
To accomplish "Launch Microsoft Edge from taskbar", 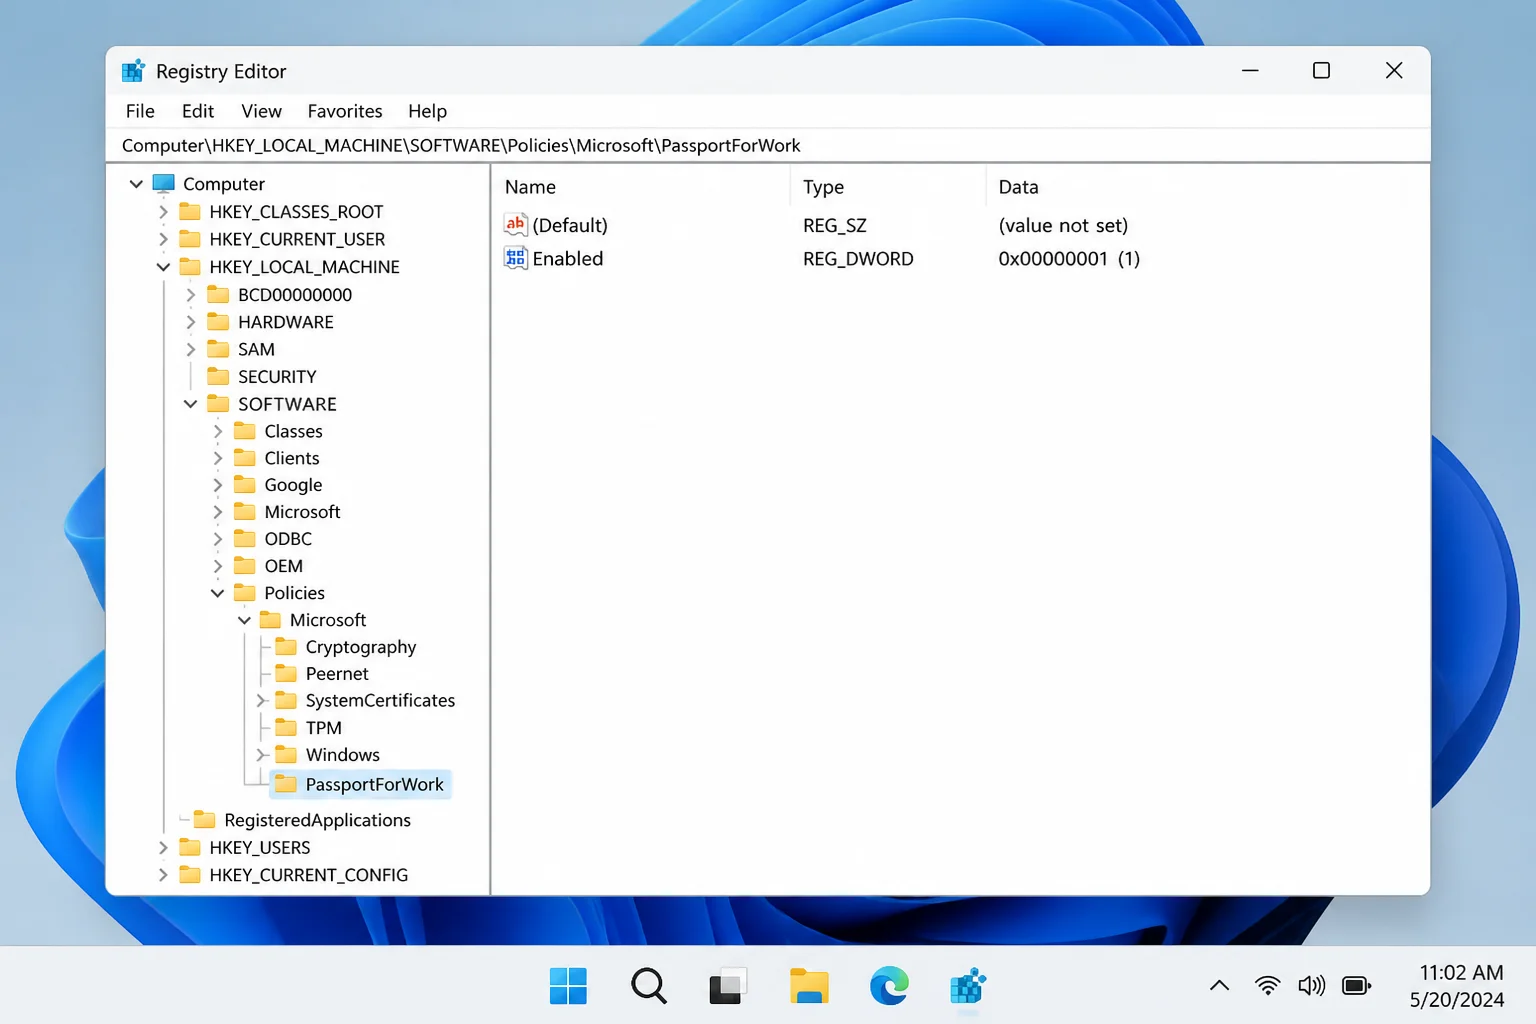I will coord(889,987).
